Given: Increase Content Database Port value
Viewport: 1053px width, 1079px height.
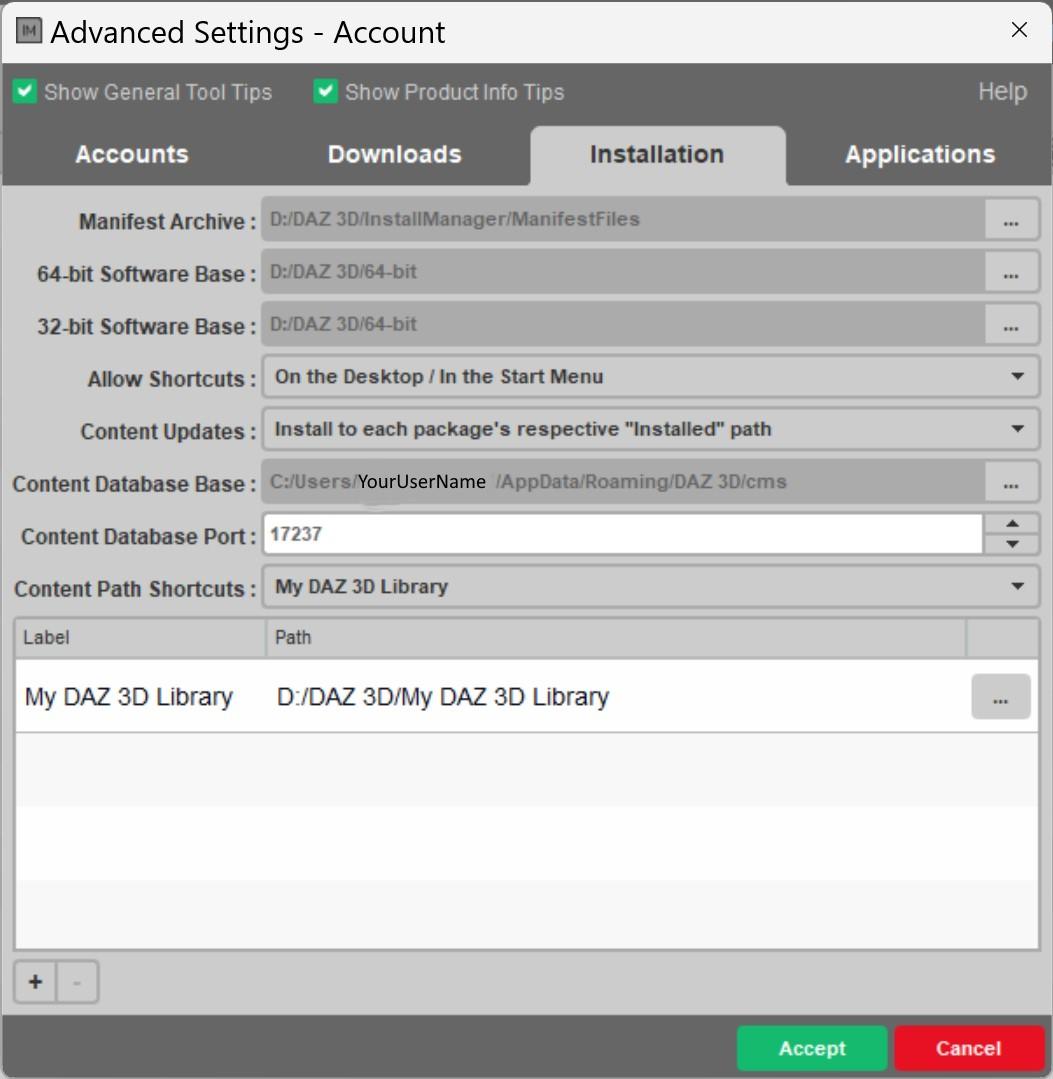Looking at the screenshot, I should 1012,524.
